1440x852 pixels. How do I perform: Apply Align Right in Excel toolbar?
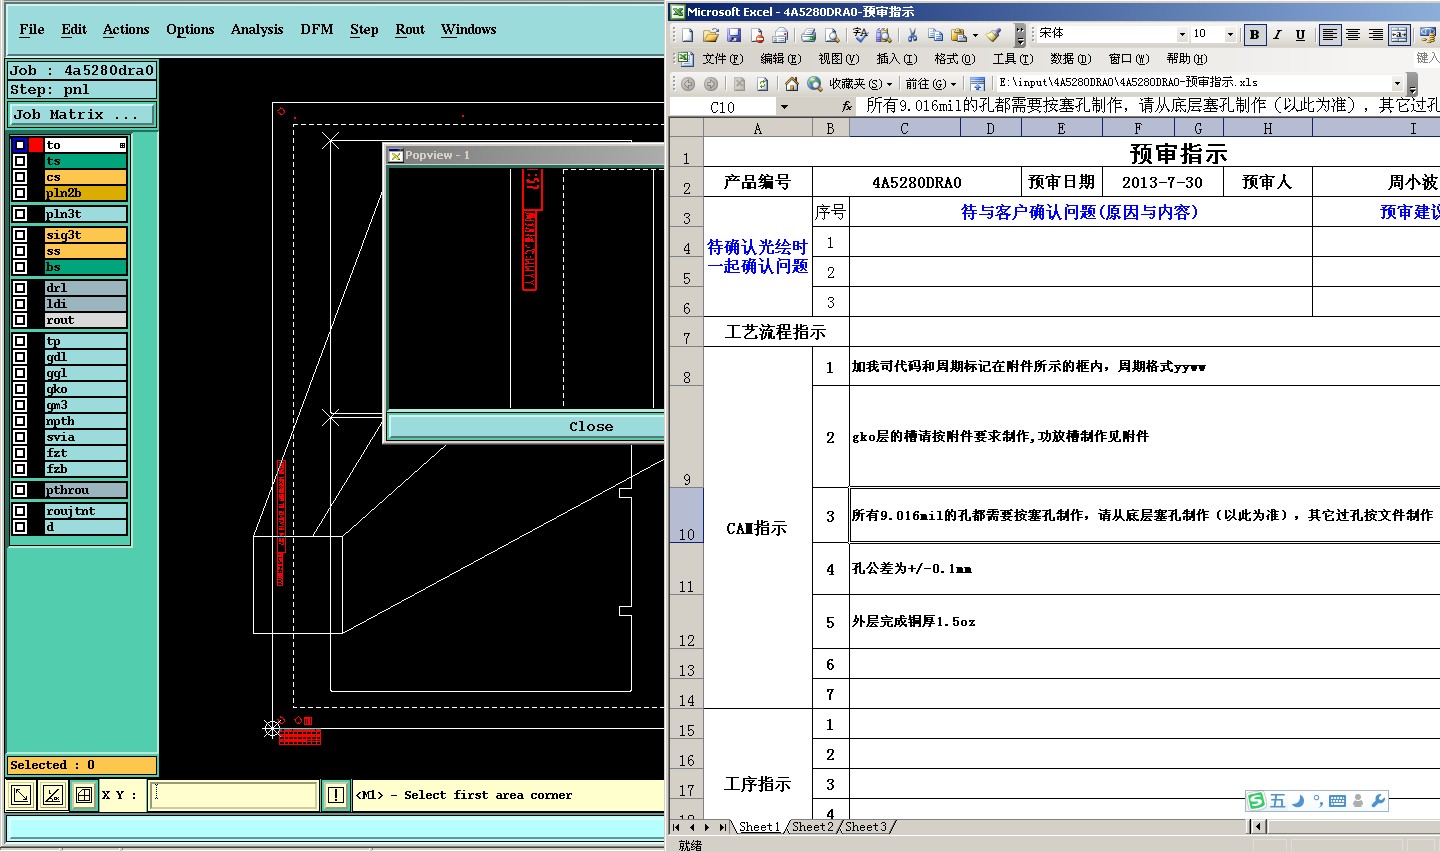point(1376,35)
